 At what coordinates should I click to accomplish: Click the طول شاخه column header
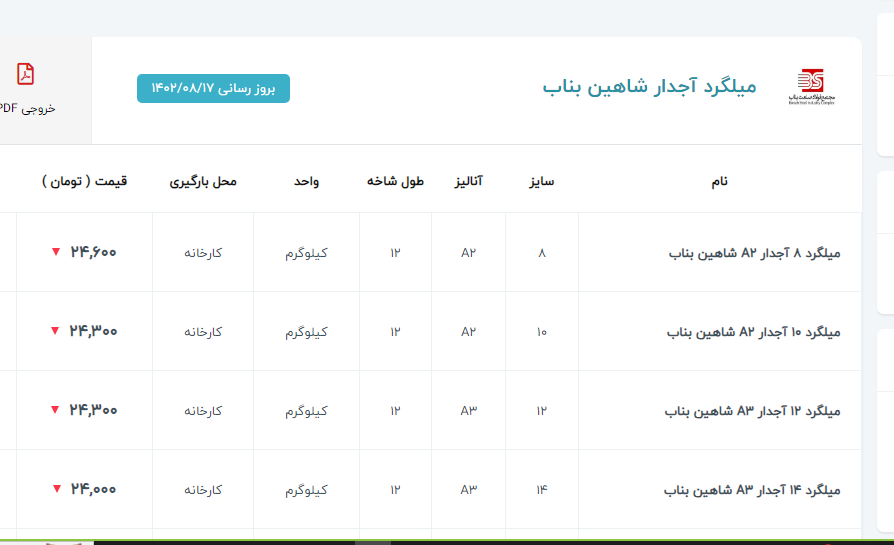(395, 181)
